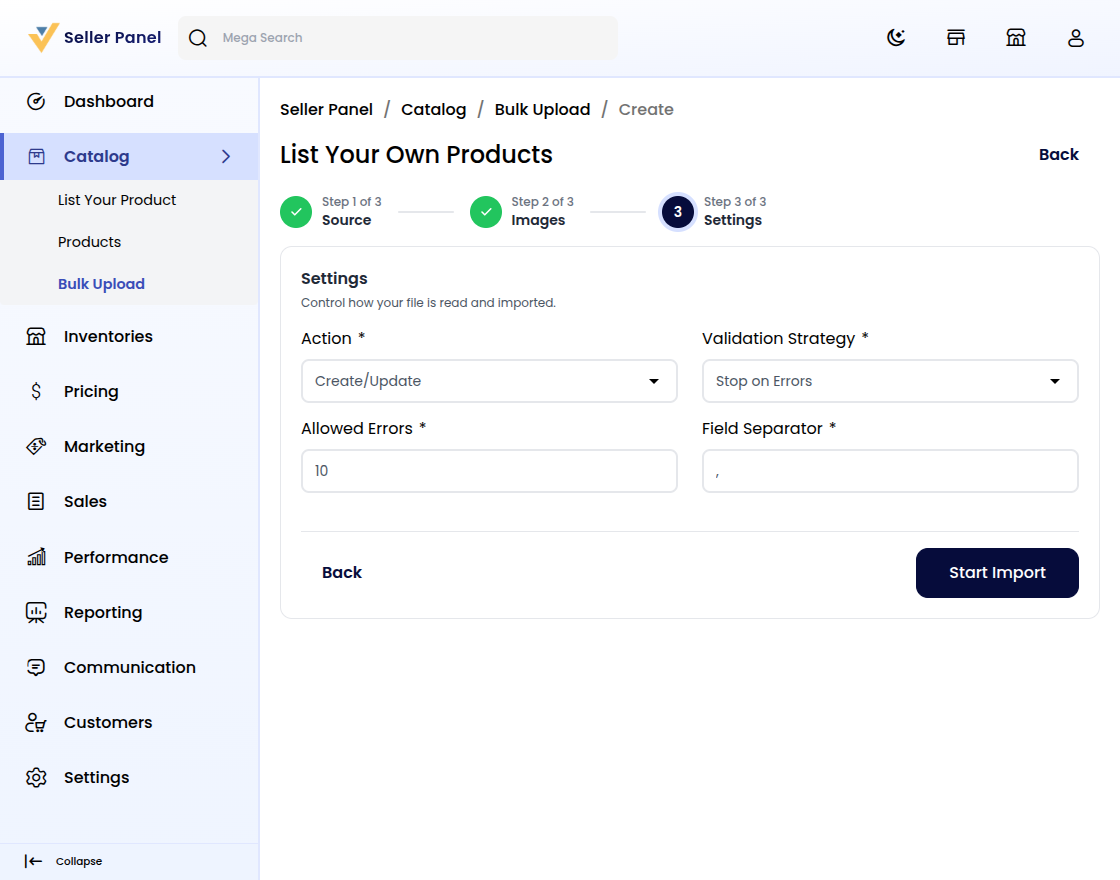Viewport: 1120px width, 880px height.
Task: Click the Step 3 number circle
Action: coord(677,212)
